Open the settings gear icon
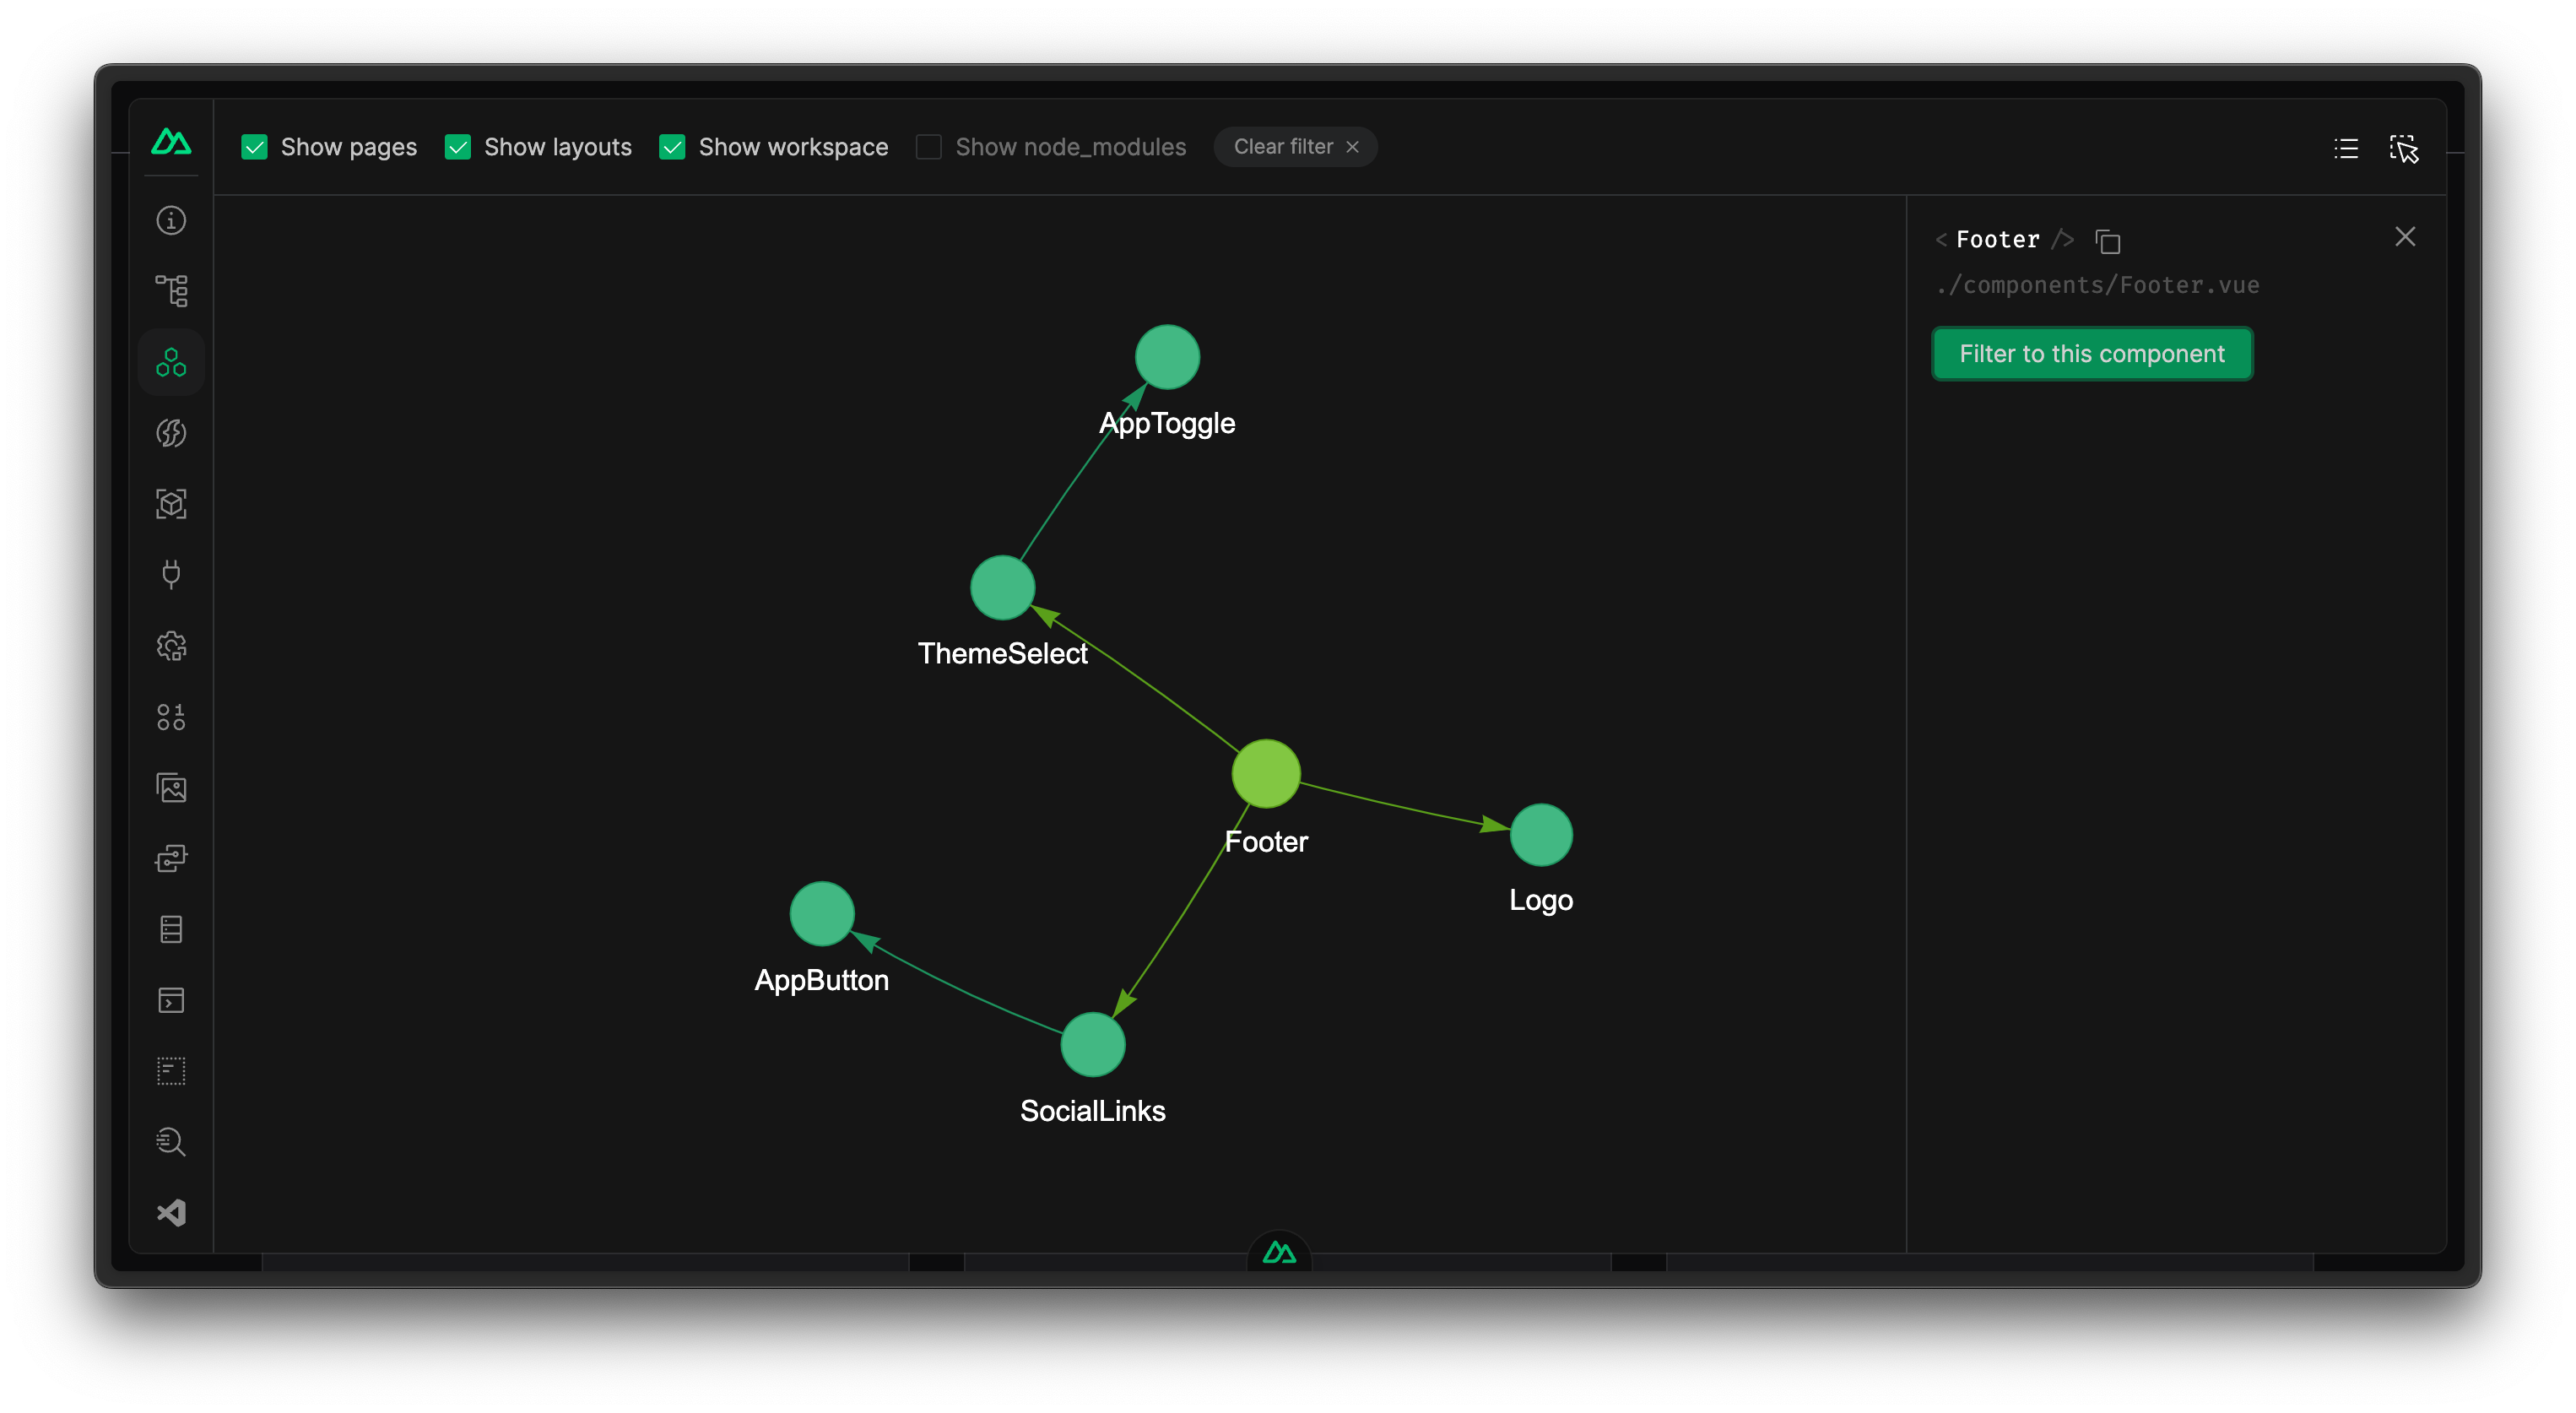2576x1413 pixels. [170, 646]
